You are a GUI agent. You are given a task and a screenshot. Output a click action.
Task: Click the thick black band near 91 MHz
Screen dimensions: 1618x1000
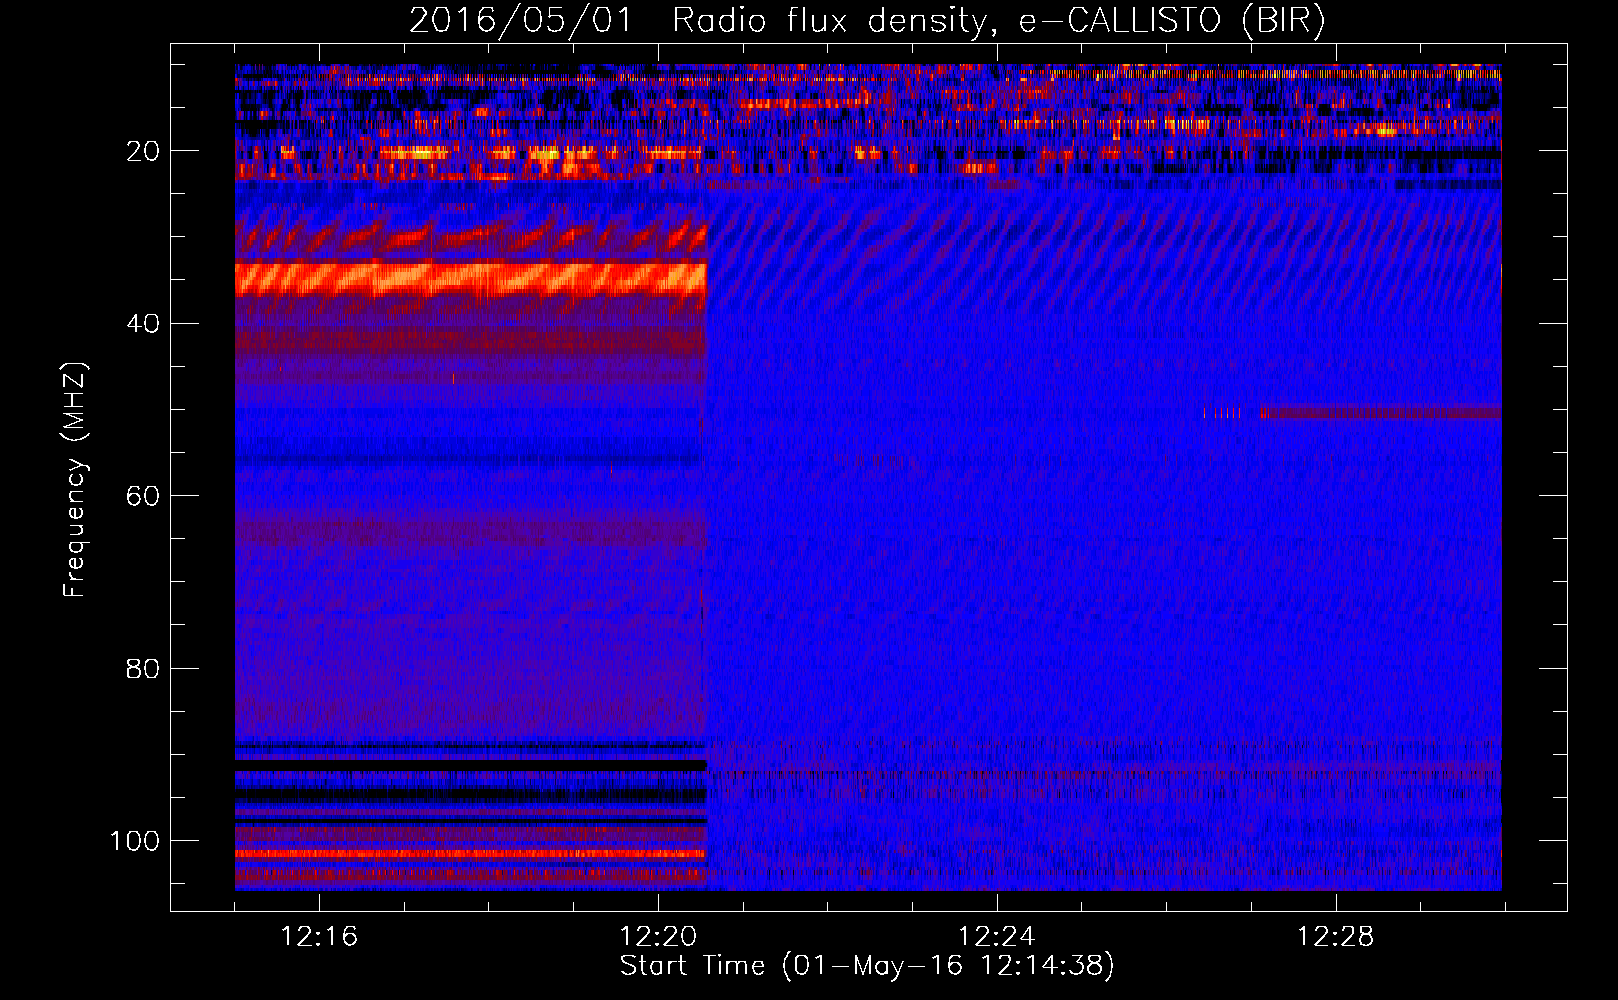click(471, 765)
